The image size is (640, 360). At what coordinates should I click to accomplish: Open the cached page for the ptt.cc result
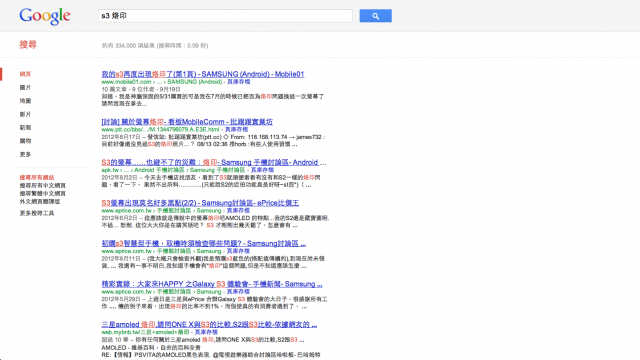coord(236,129)
